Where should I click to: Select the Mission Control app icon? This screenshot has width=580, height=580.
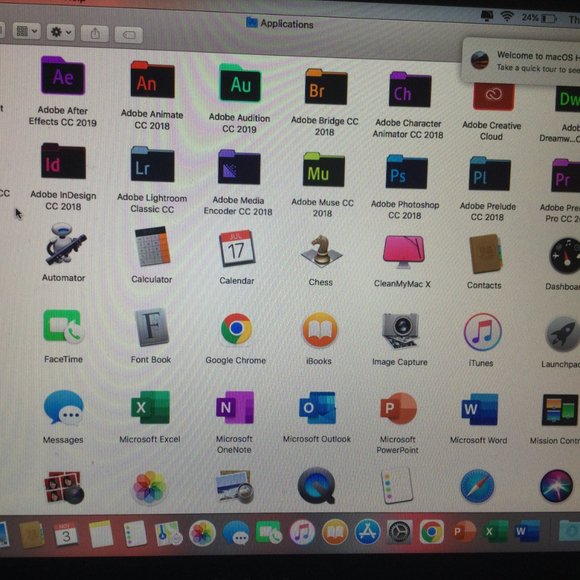(x=560, y=410)
